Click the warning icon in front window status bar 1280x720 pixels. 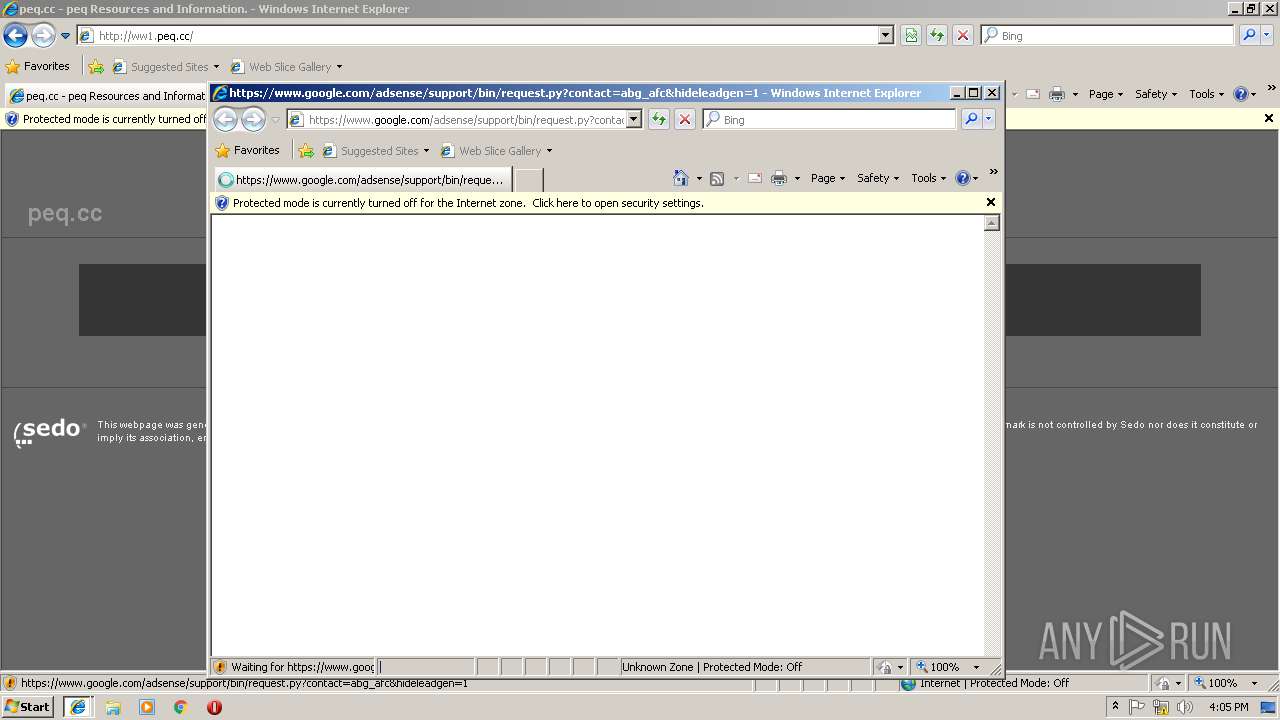221,667
